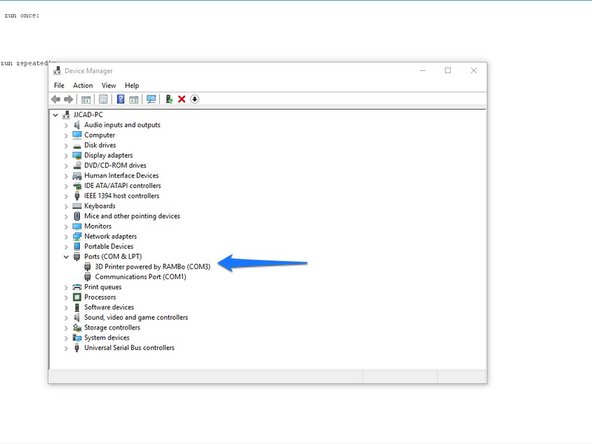Open the File menu
The image size is (592, 444).
pos(59,85)
